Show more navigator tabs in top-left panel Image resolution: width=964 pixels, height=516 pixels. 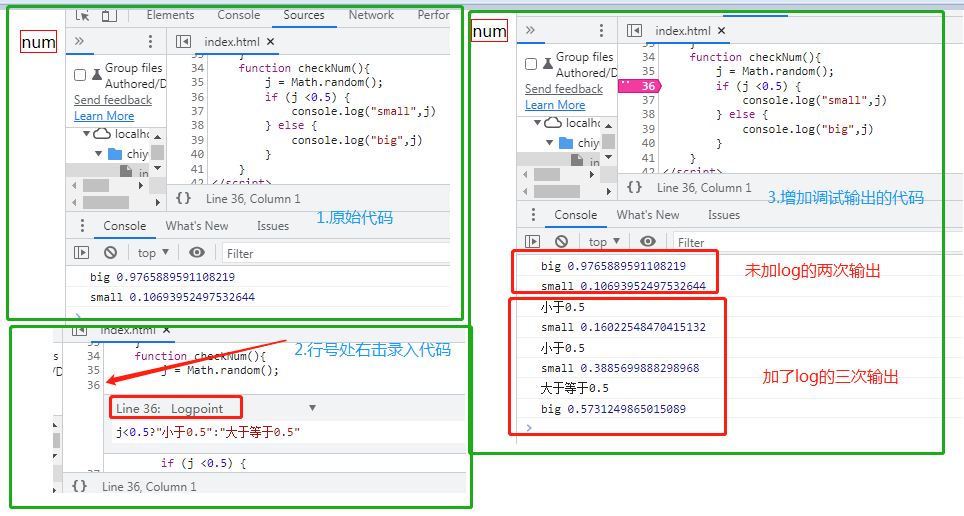[x=79, y=41]
